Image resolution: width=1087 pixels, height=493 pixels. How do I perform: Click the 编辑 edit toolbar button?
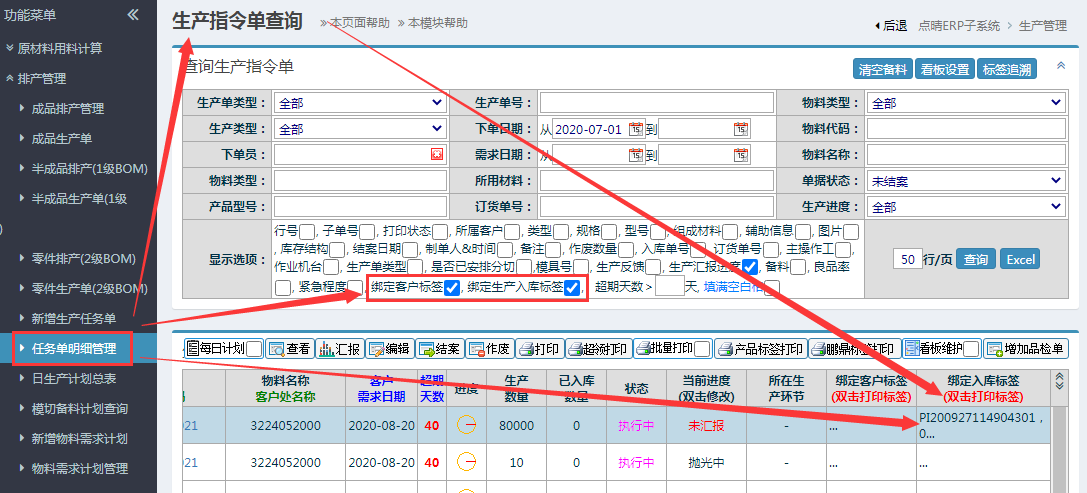(x=389, y=349)
